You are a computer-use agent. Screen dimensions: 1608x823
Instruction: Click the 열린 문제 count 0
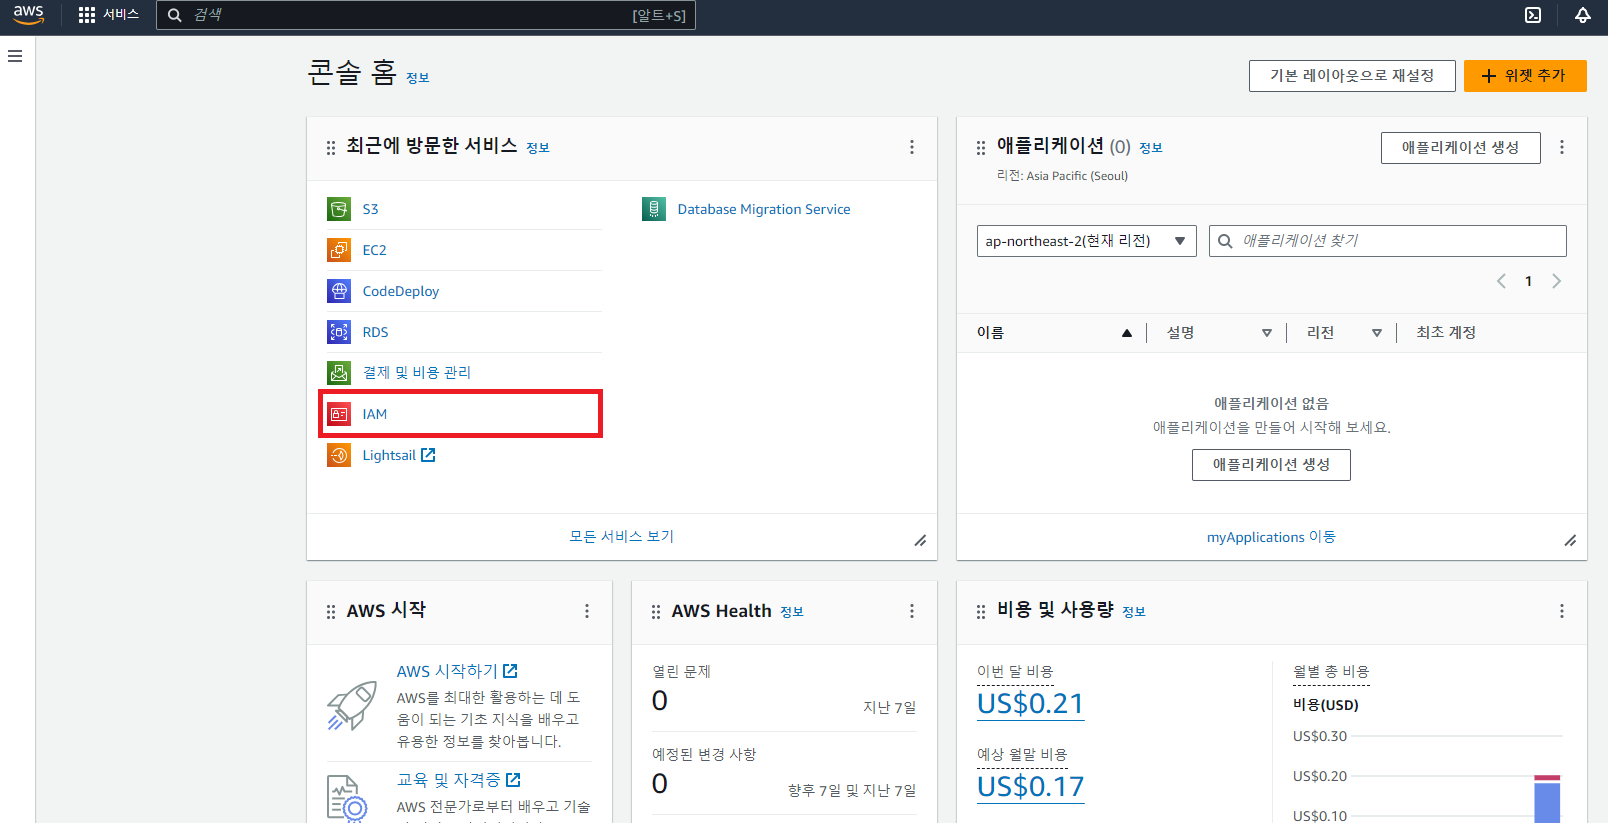pyautogui.click(x=660, y=701)
